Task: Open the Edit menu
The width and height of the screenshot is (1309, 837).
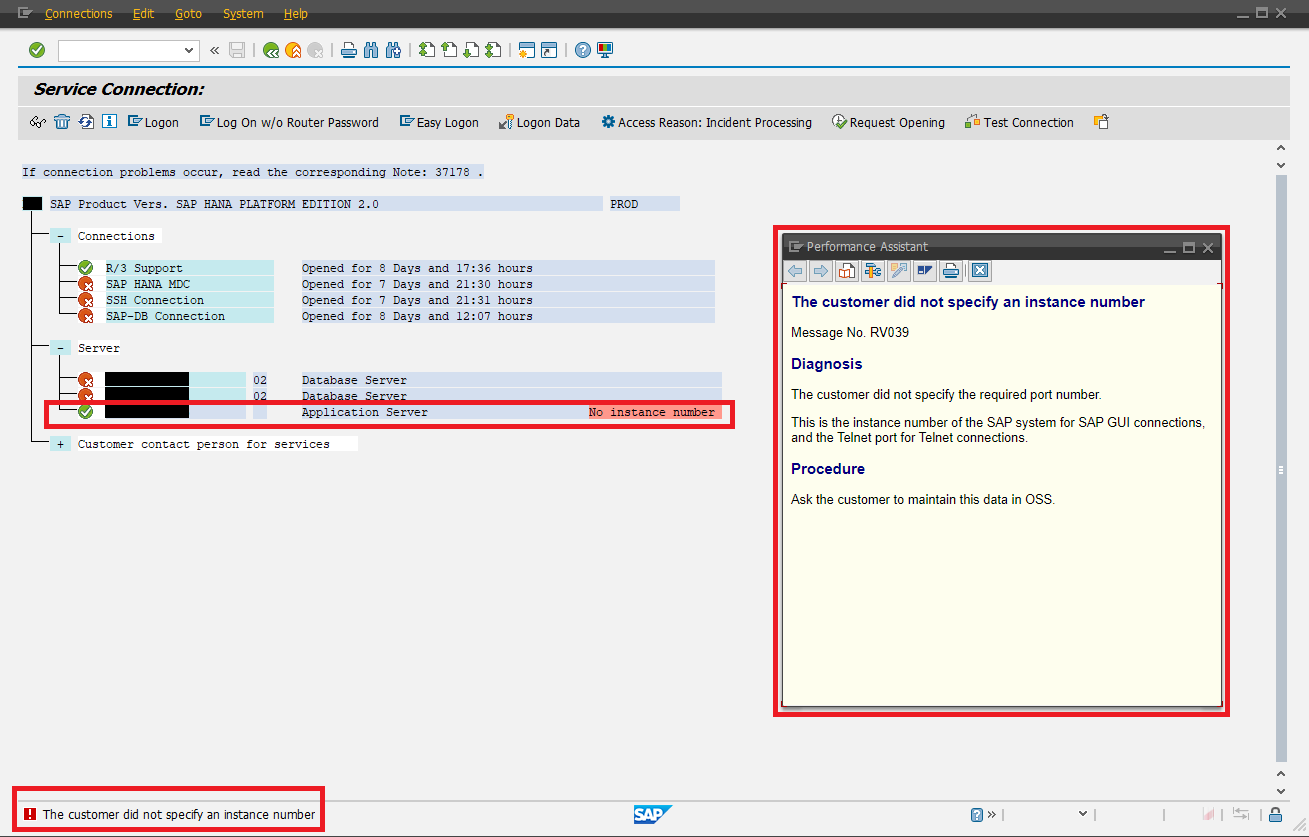Action: pyautogui.click(x=143, y=14)
